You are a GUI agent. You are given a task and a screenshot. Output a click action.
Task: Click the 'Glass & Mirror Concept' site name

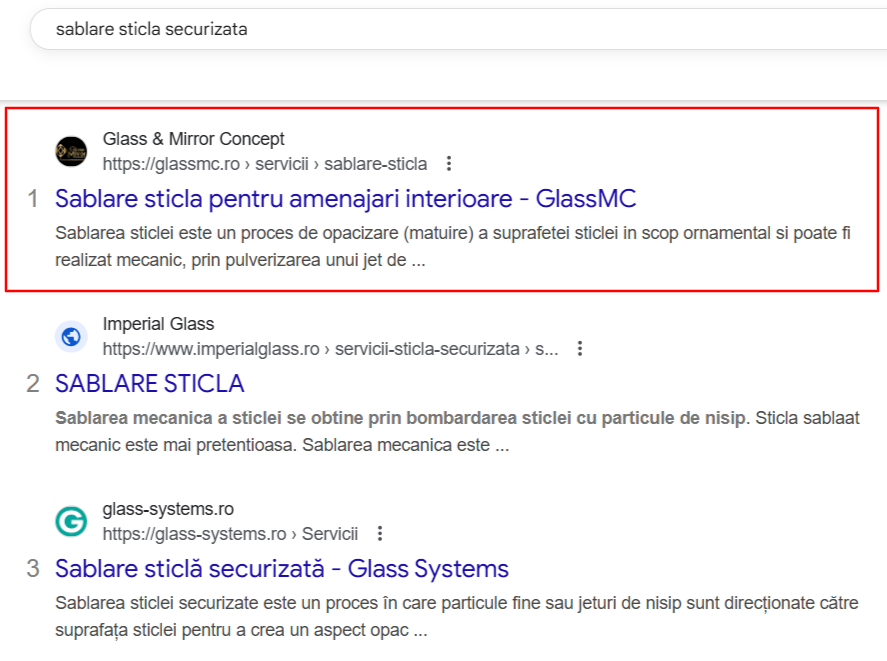[193, 139]
